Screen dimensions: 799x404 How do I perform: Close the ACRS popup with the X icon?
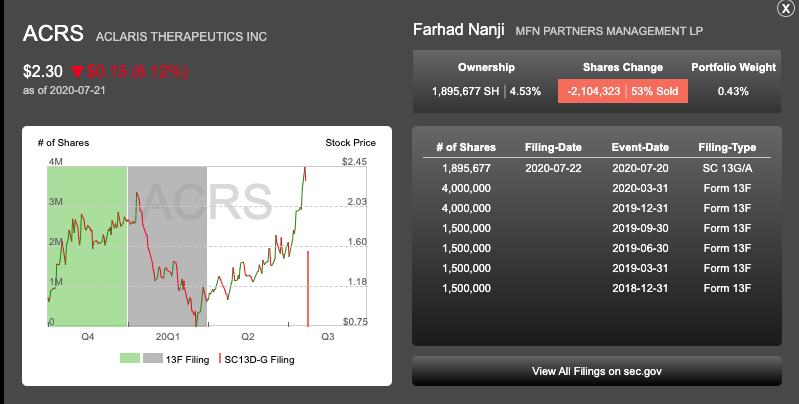[x=785, y=9]
